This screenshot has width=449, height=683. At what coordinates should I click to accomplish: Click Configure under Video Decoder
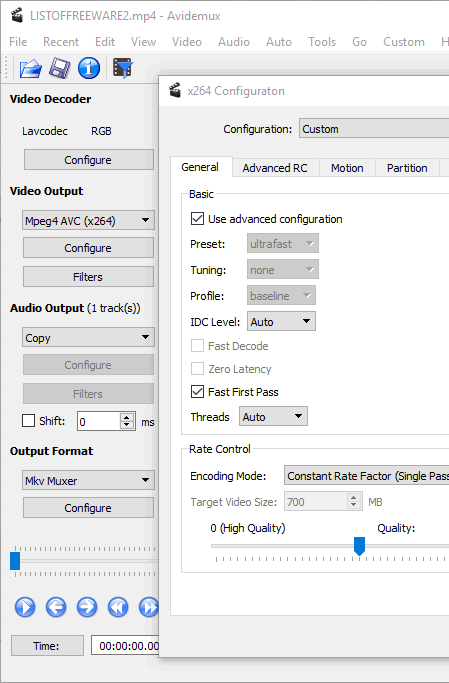[88, 160]
